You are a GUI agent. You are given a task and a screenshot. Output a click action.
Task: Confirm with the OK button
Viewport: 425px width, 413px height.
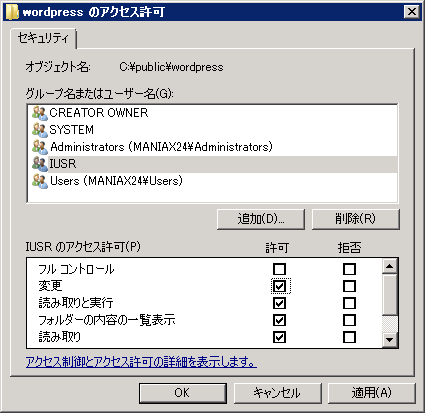[183, 393]
